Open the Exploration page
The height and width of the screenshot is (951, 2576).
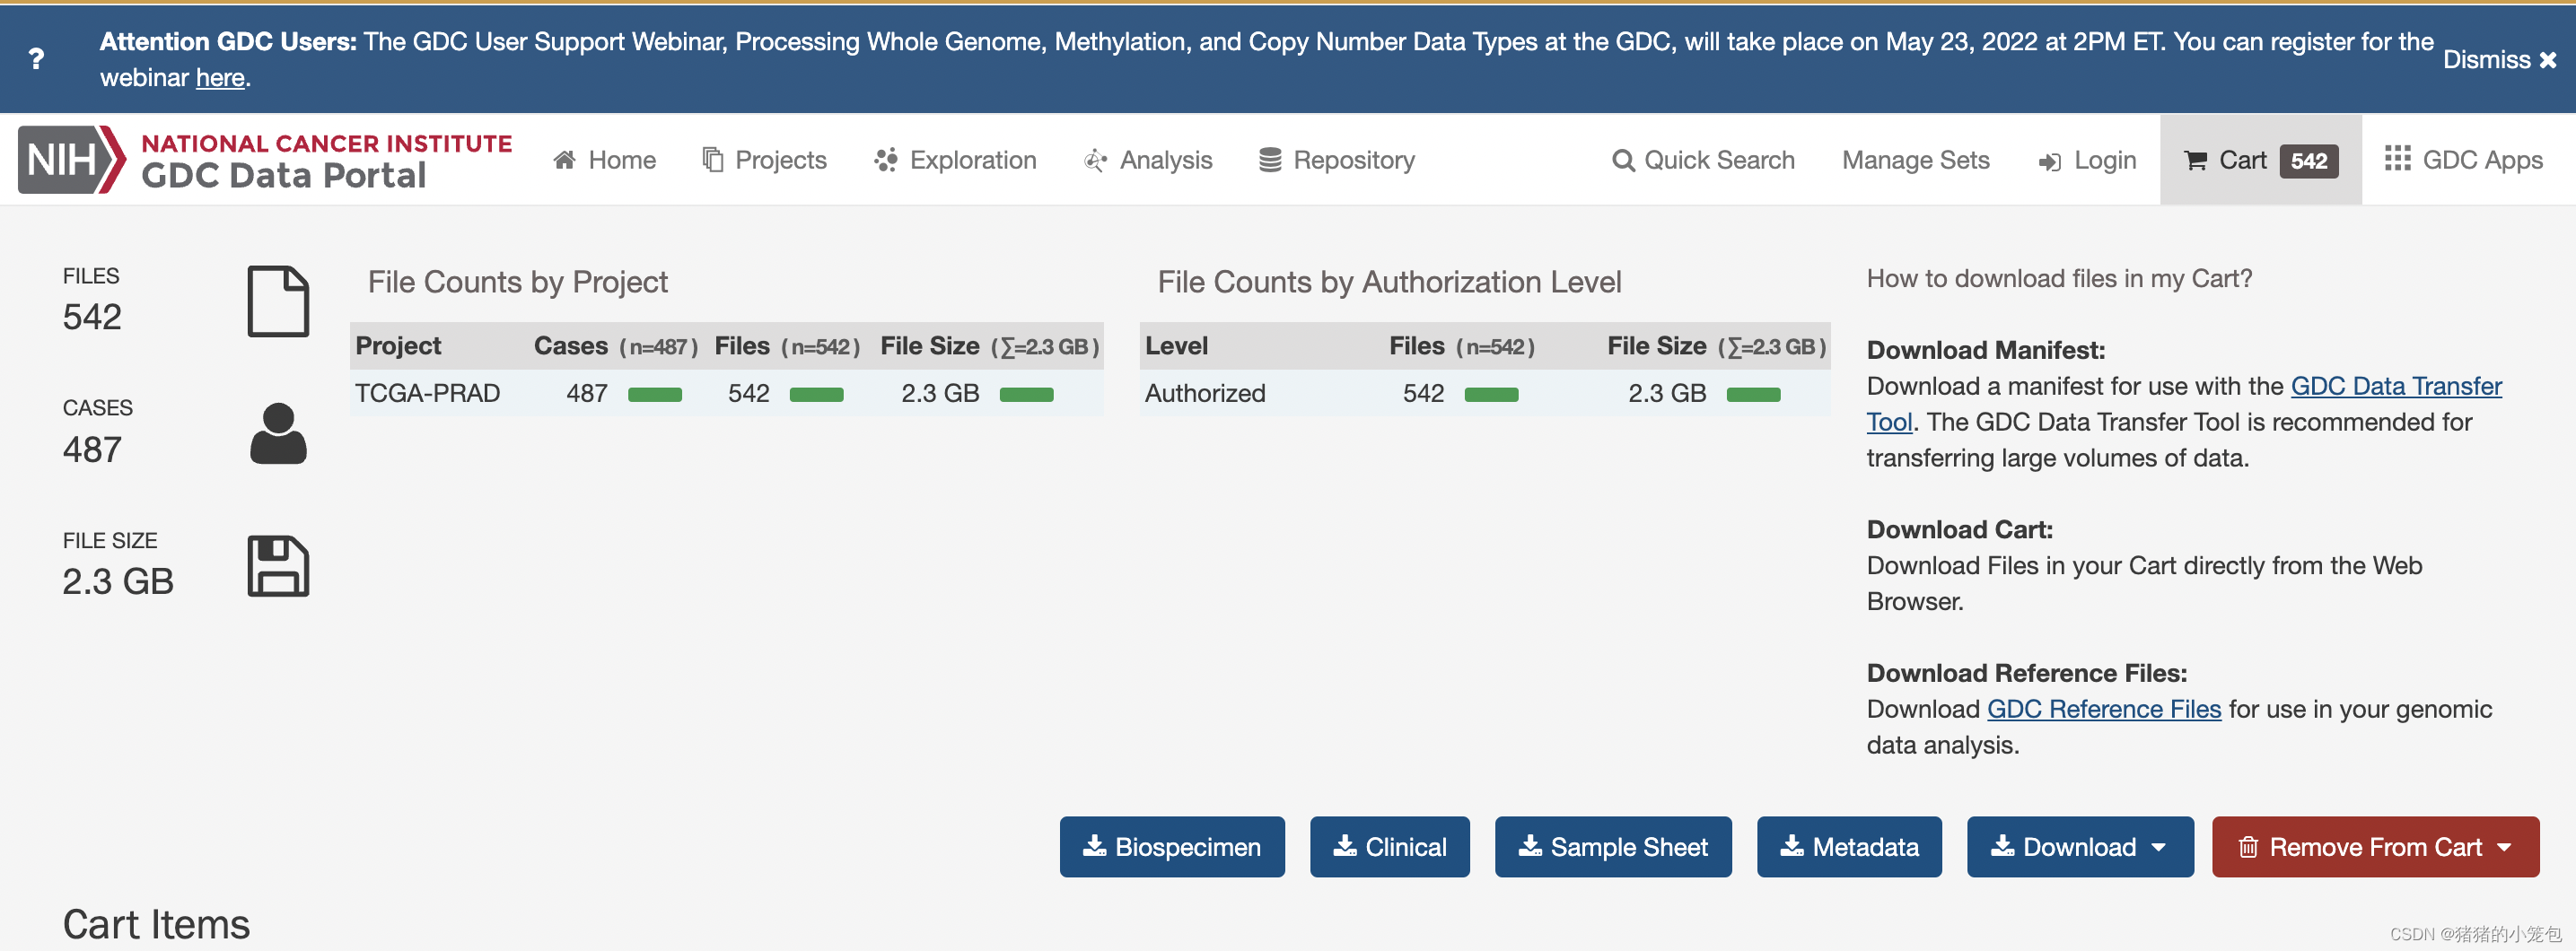click(955, 160)
